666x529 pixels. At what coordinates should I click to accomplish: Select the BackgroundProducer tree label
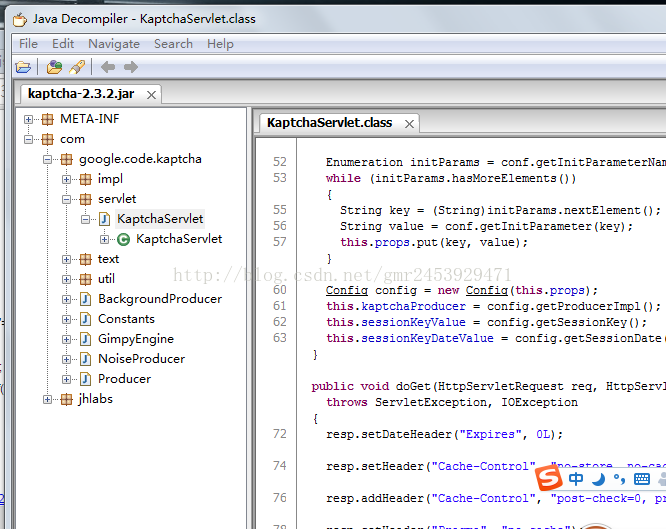tap(160, 299)
